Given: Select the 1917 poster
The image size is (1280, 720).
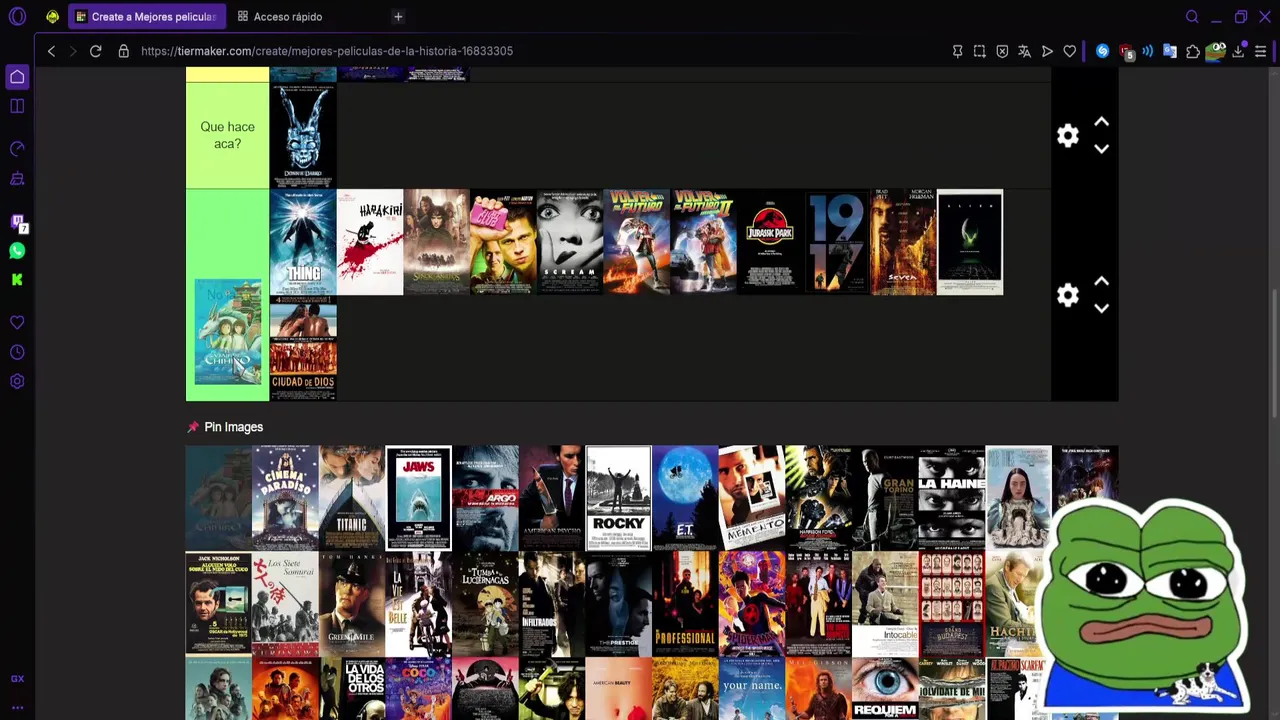Looking at the screenshot, I should 837,242.
